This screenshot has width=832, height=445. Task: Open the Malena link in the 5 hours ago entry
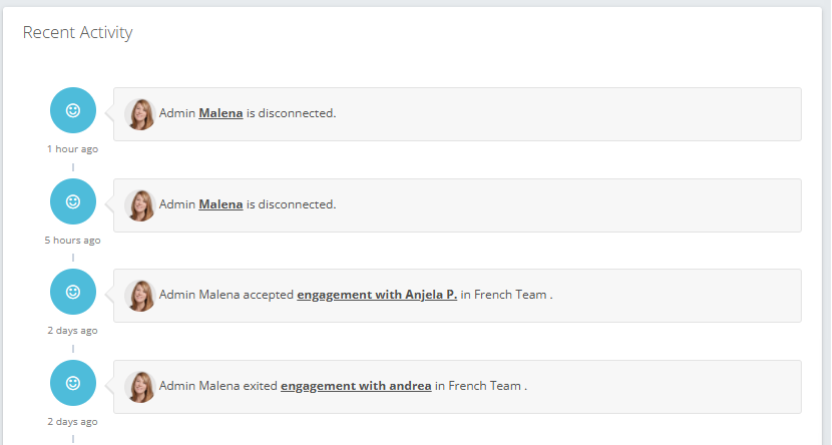click(x=221, y=205)
